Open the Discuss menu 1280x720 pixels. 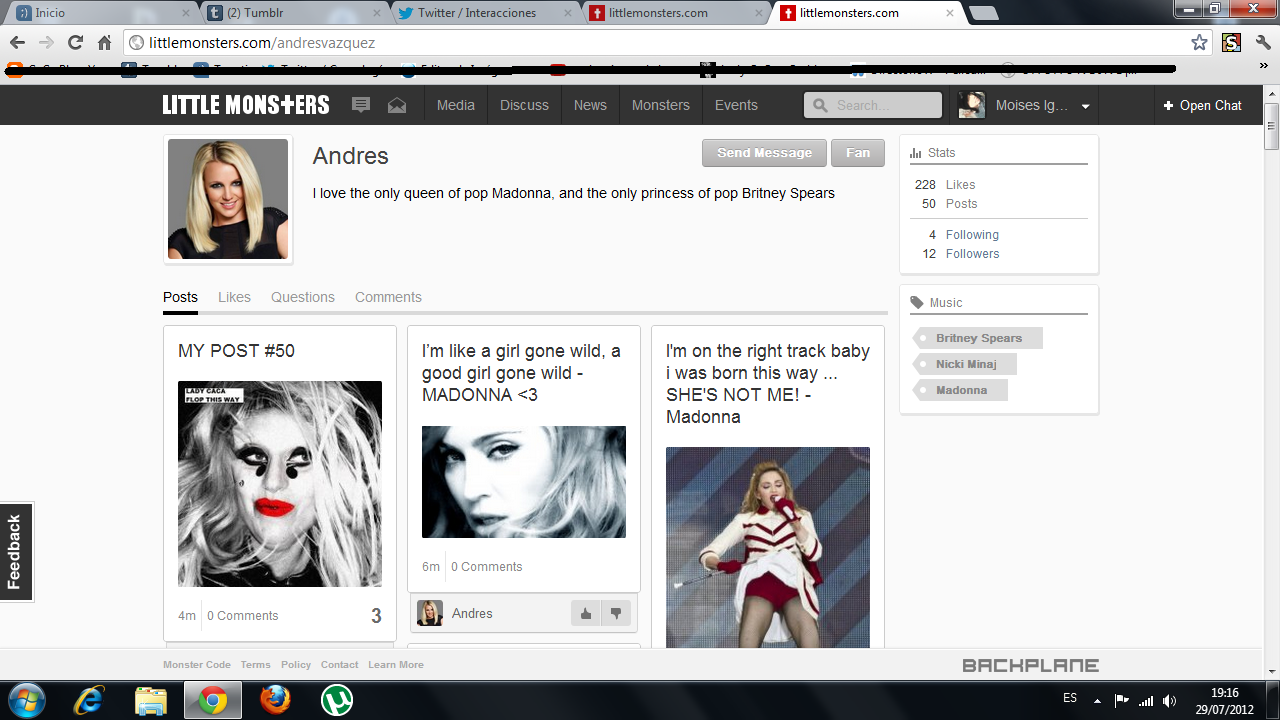[x=524, y=105]
